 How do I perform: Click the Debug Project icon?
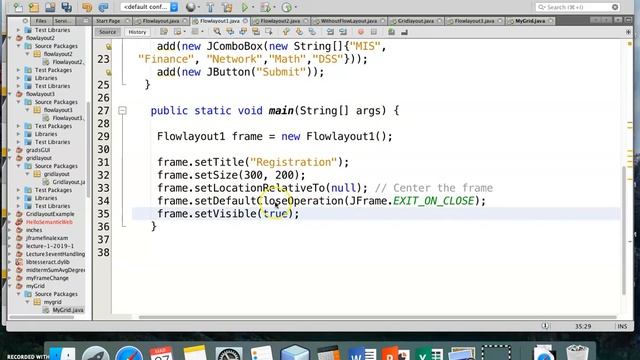265,7
